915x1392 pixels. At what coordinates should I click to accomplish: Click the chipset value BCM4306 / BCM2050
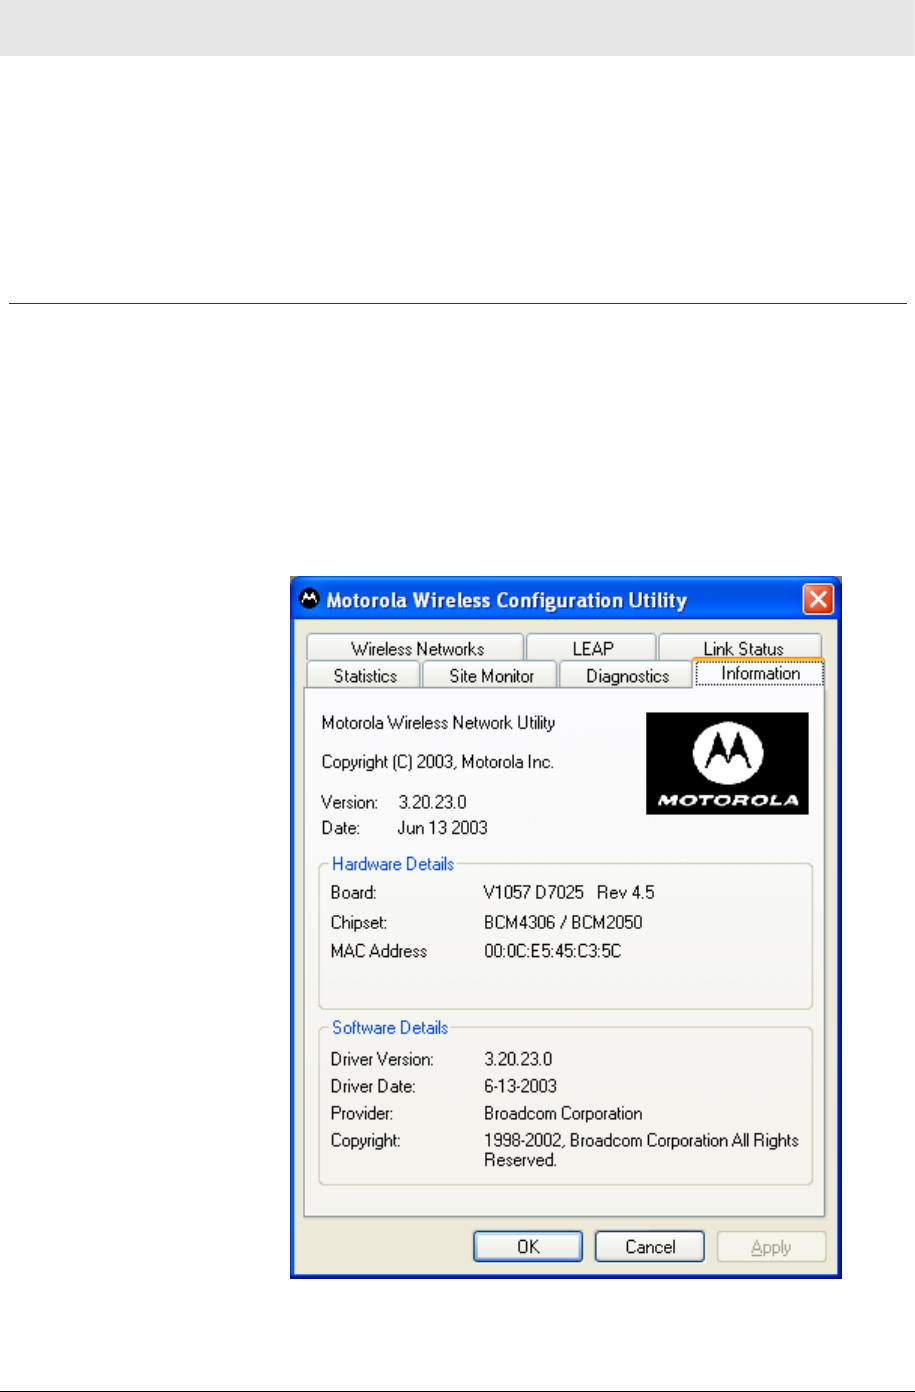(563, 922)
